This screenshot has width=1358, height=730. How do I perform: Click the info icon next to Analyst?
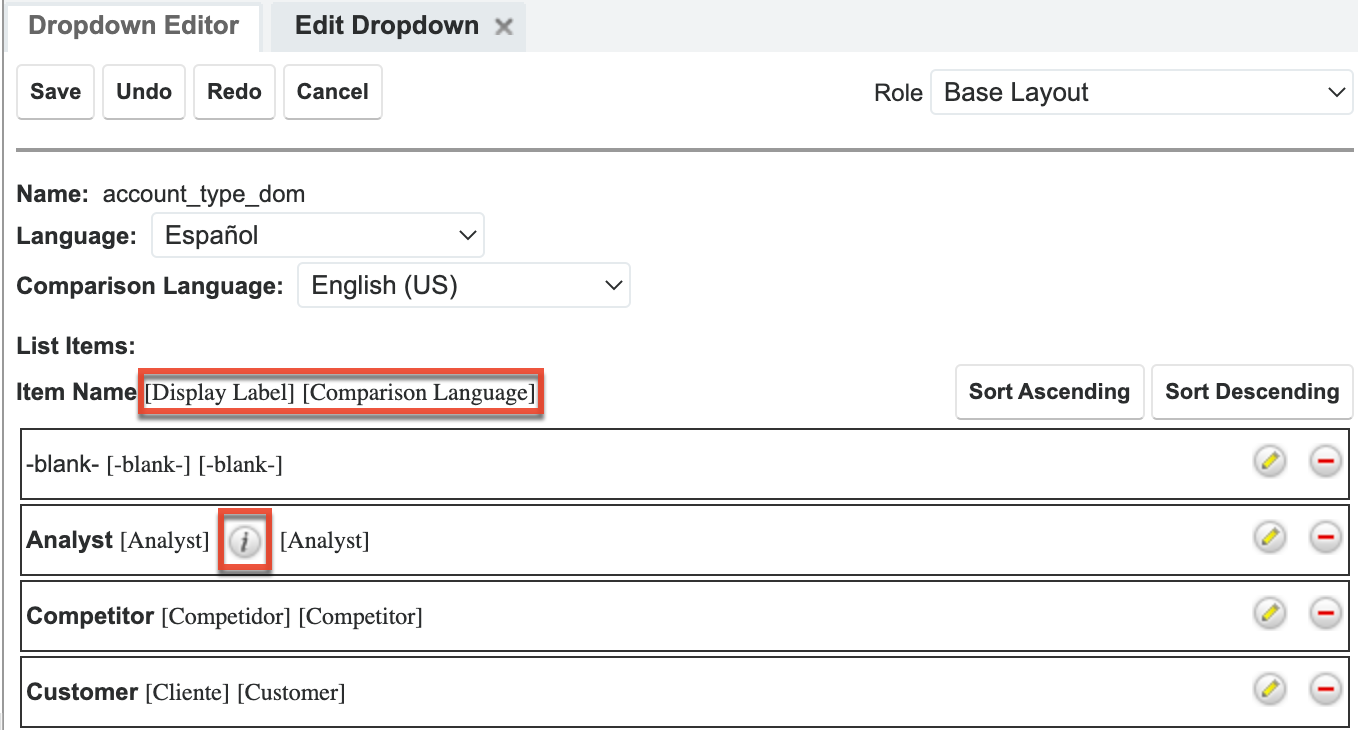point(244,539)
